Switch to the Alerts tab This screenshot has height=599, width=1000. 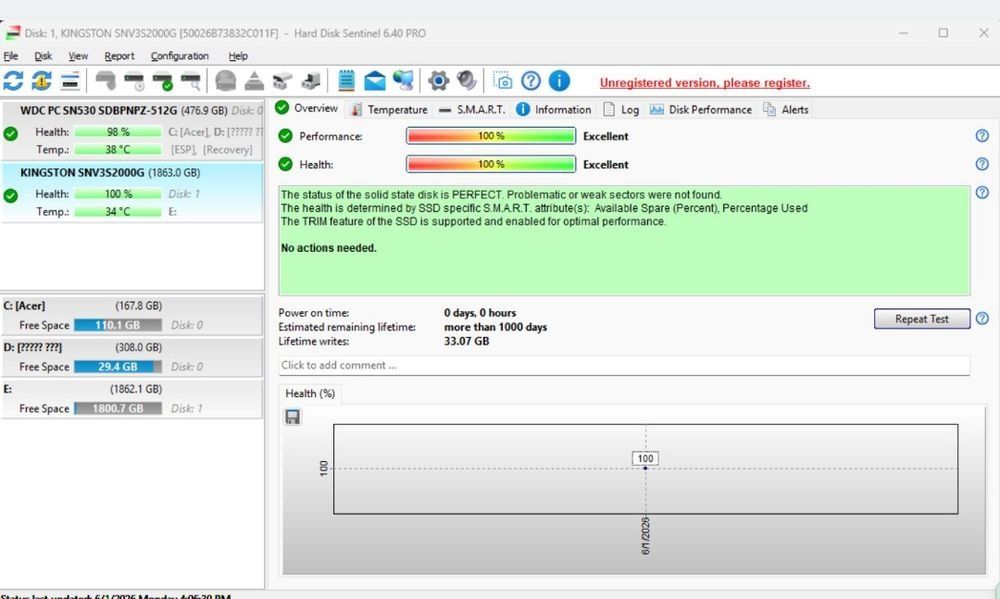click(x=786, y=110)
